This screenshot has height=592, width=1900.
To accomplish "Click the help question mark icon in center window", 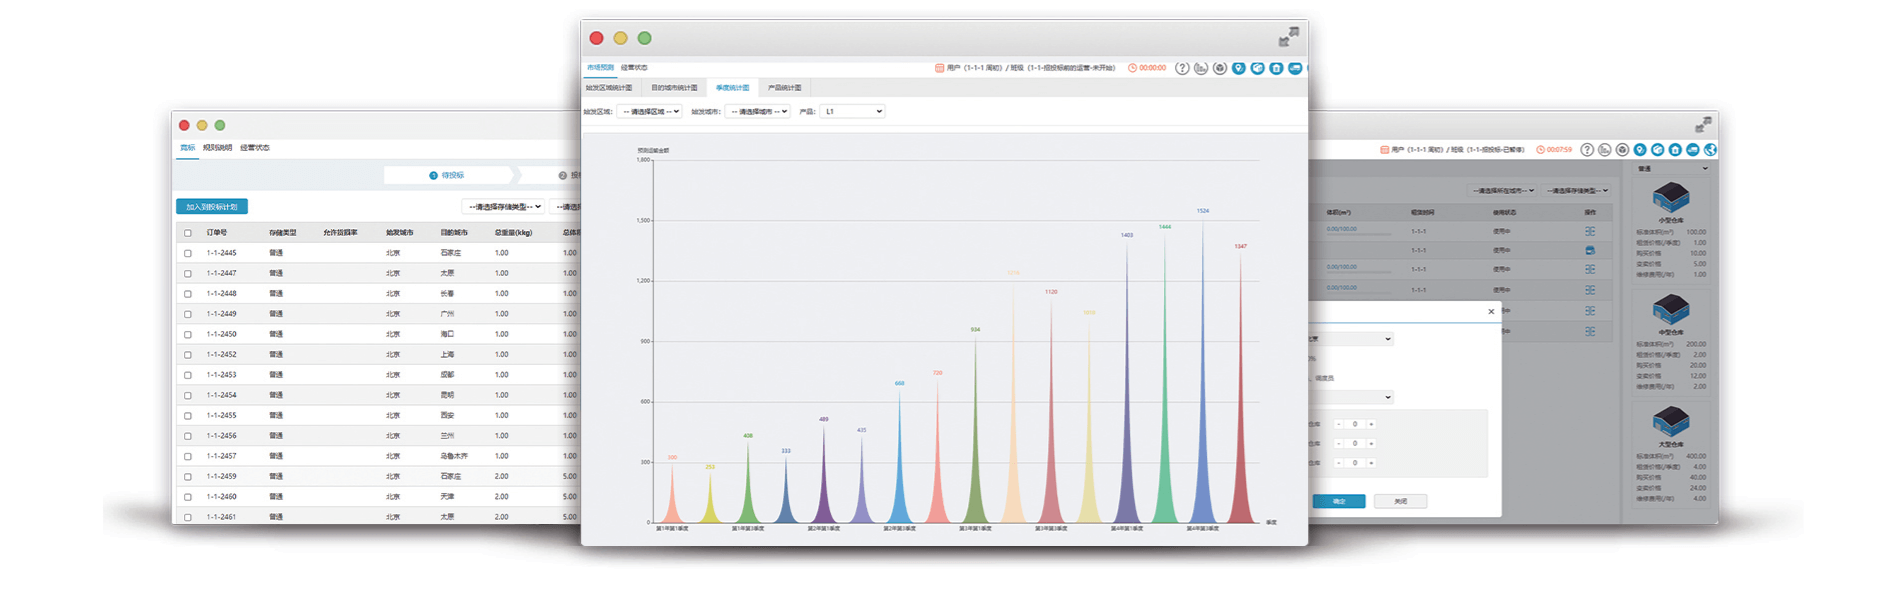I will [x=1182, y=68].
